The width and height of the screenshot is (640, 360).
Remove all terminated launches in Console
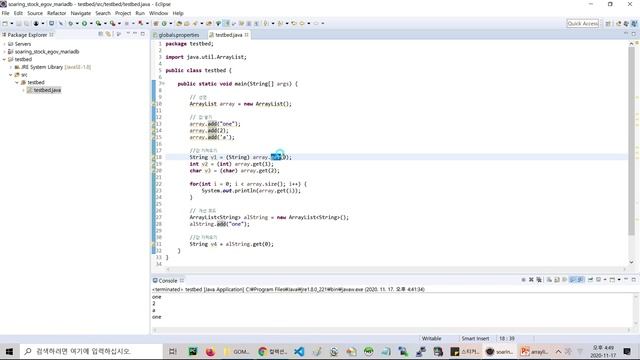point(539,280)
